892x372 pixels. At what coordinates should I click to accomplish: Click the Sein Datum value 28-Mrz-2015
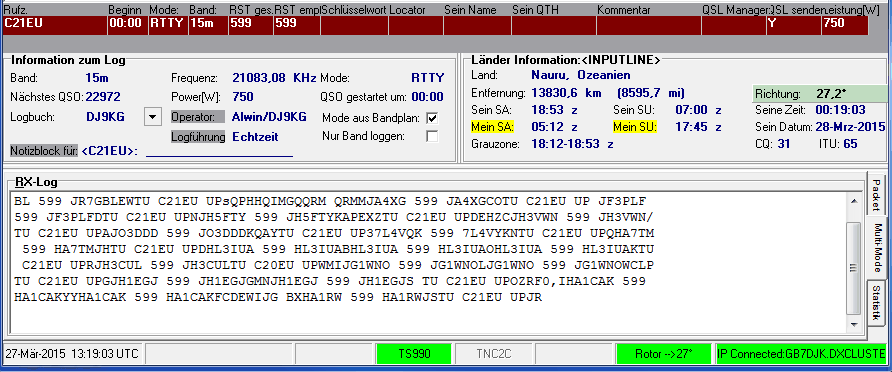pyautogui.click(x=850, y=127)
